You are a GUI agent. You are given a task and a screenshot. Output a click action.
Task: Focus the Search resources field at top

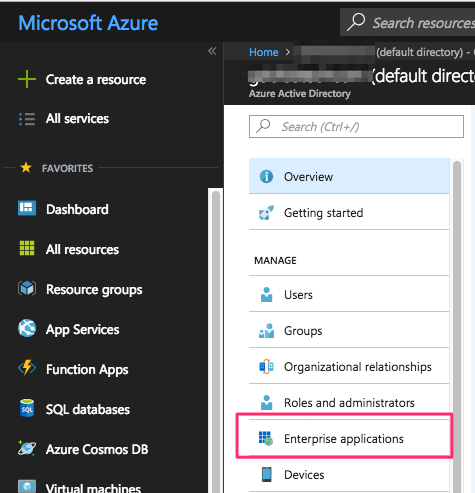point(407,22)
